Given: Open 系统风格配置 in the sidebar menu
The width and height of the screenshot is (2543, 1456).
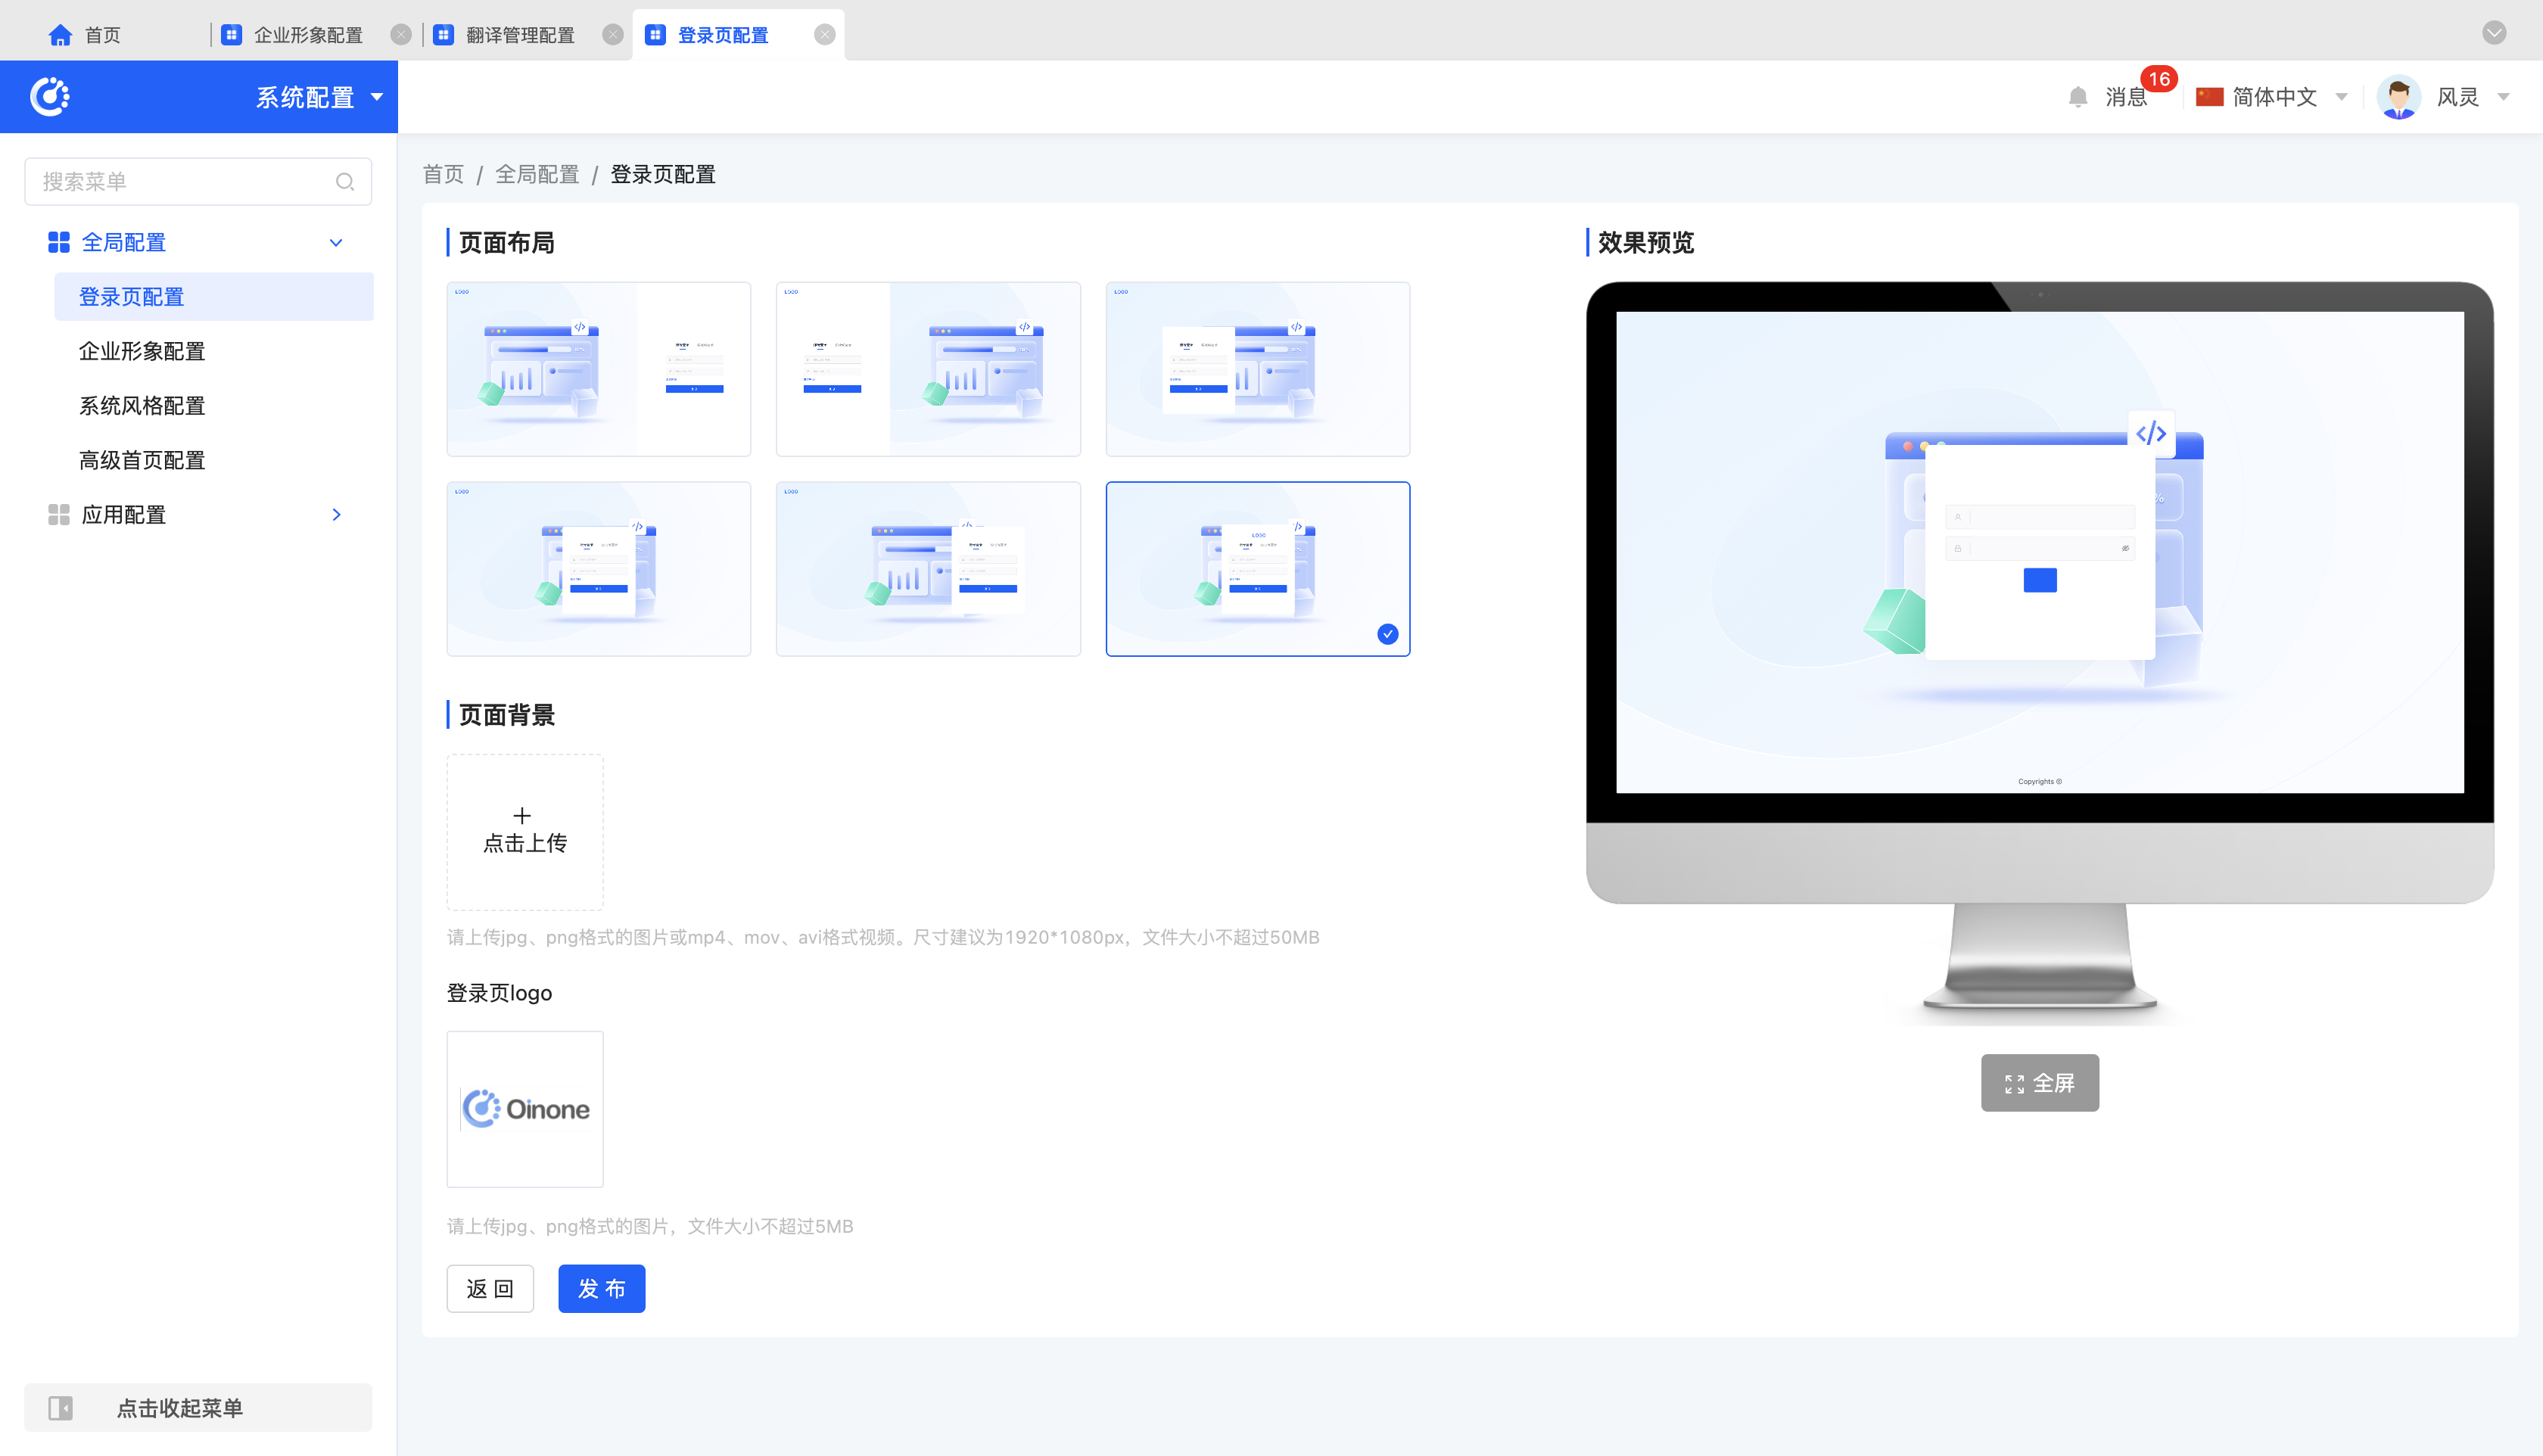Looking at the screenshot, I should 142,406.
